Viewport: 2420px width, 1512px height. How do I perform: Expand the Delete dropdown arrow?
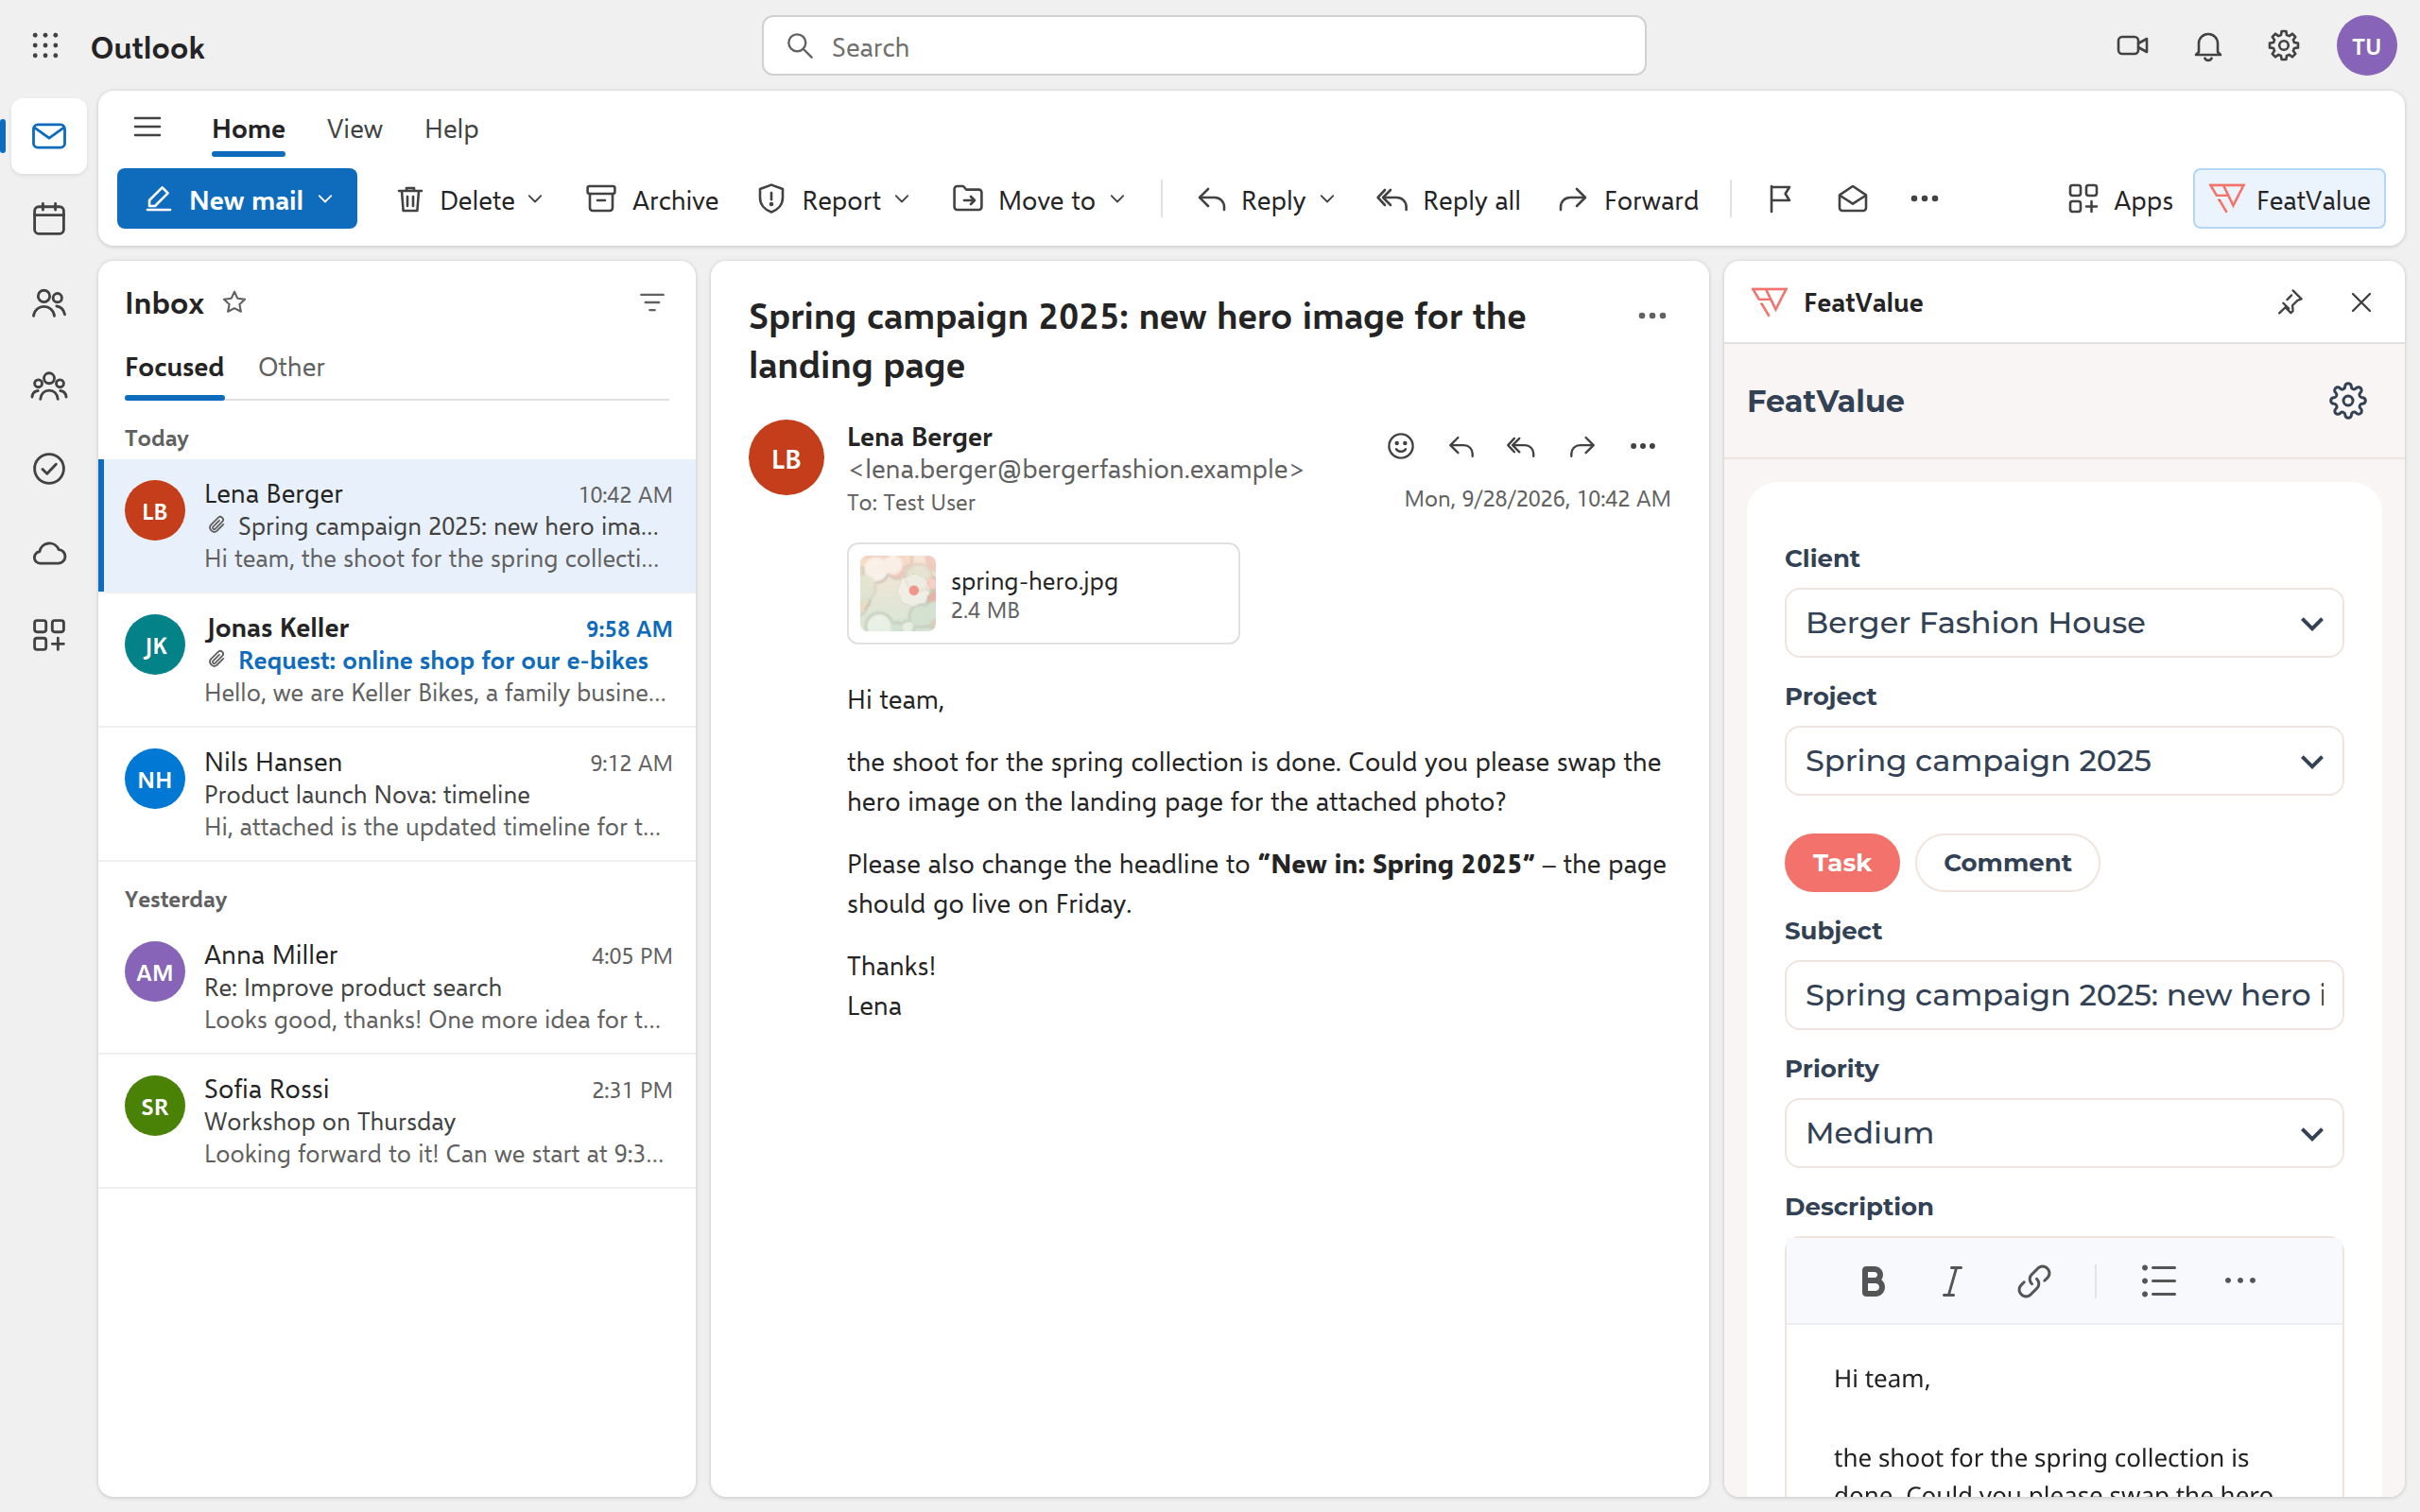tap(536, 199)
